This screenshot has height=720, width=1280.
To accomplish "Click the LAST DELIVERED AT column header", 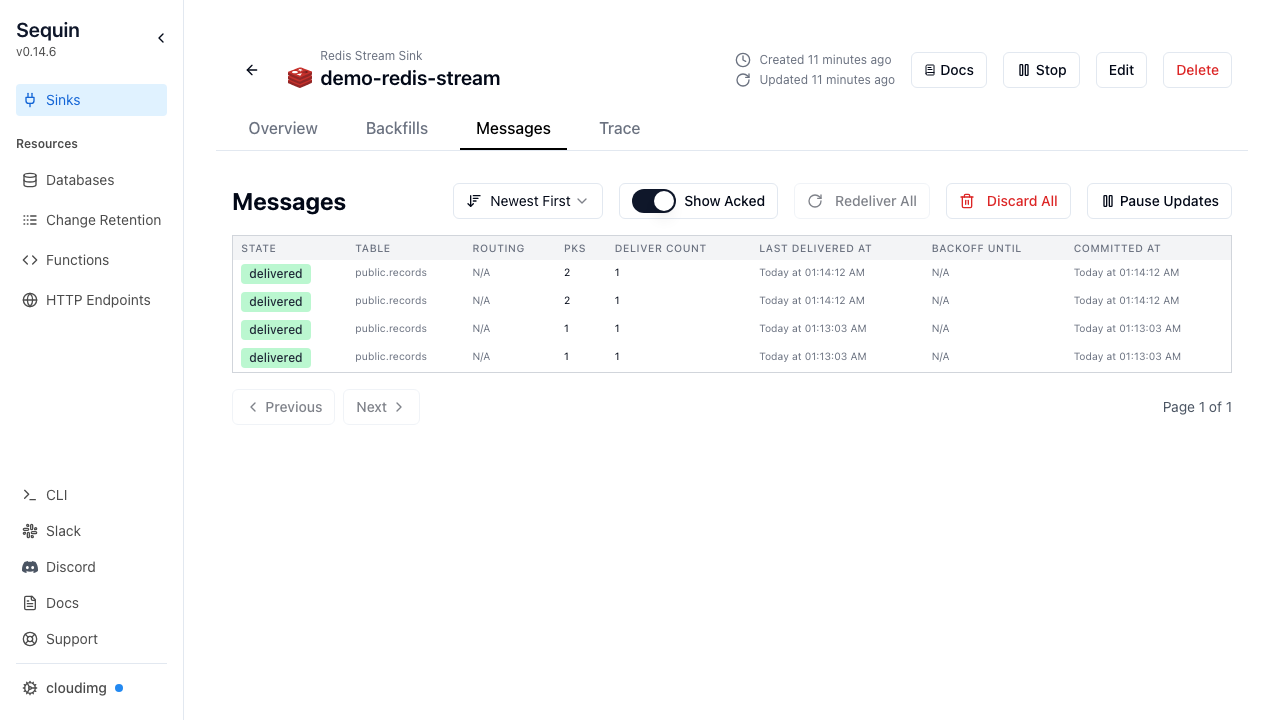I will click(x=815, y=248).
